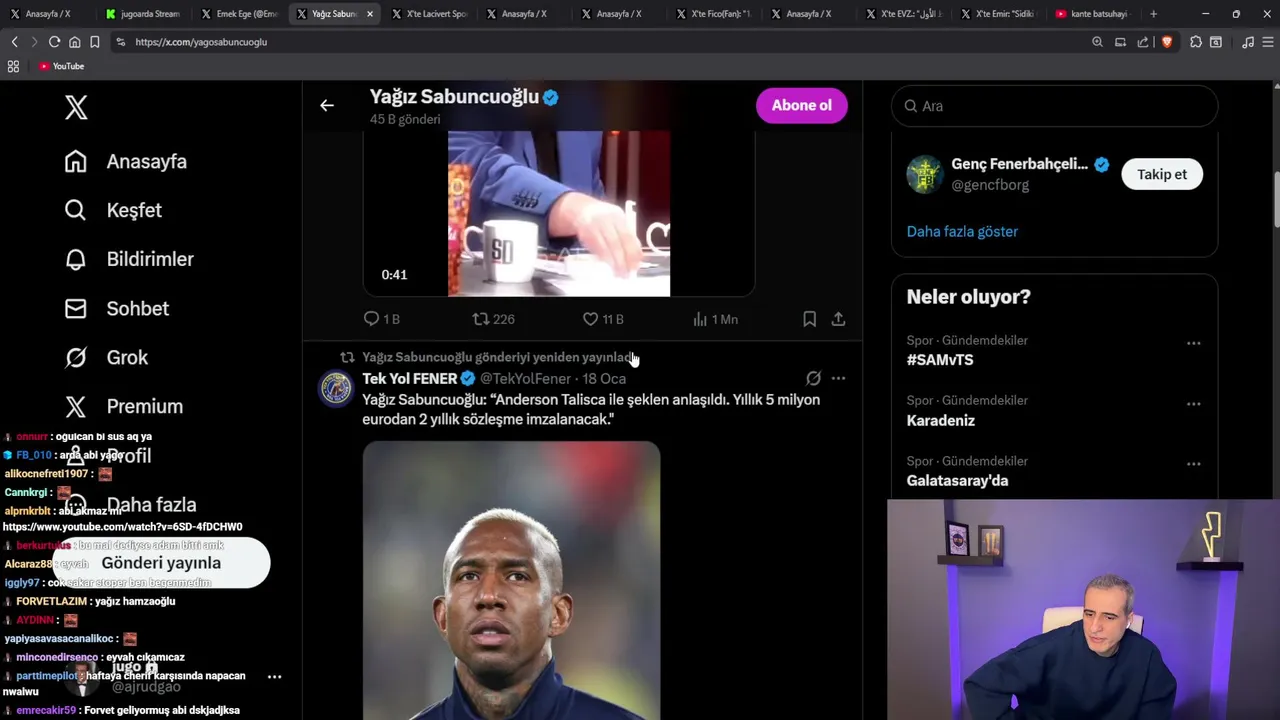Click the Grok icon on the Tek Yol FENER post
Image resolution: width=1280 pixels, height=720 pixels.
[x=813, y=378]
